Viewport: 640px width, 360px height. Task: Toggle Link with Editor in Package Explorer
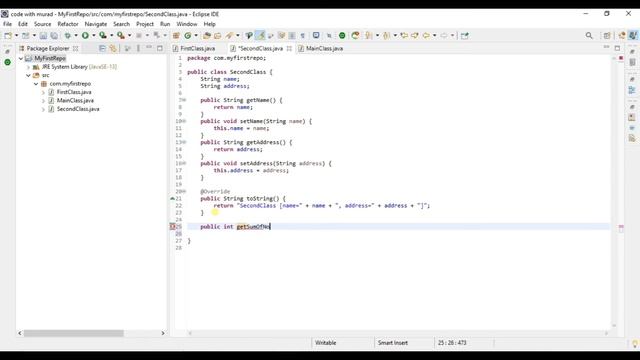113,48
